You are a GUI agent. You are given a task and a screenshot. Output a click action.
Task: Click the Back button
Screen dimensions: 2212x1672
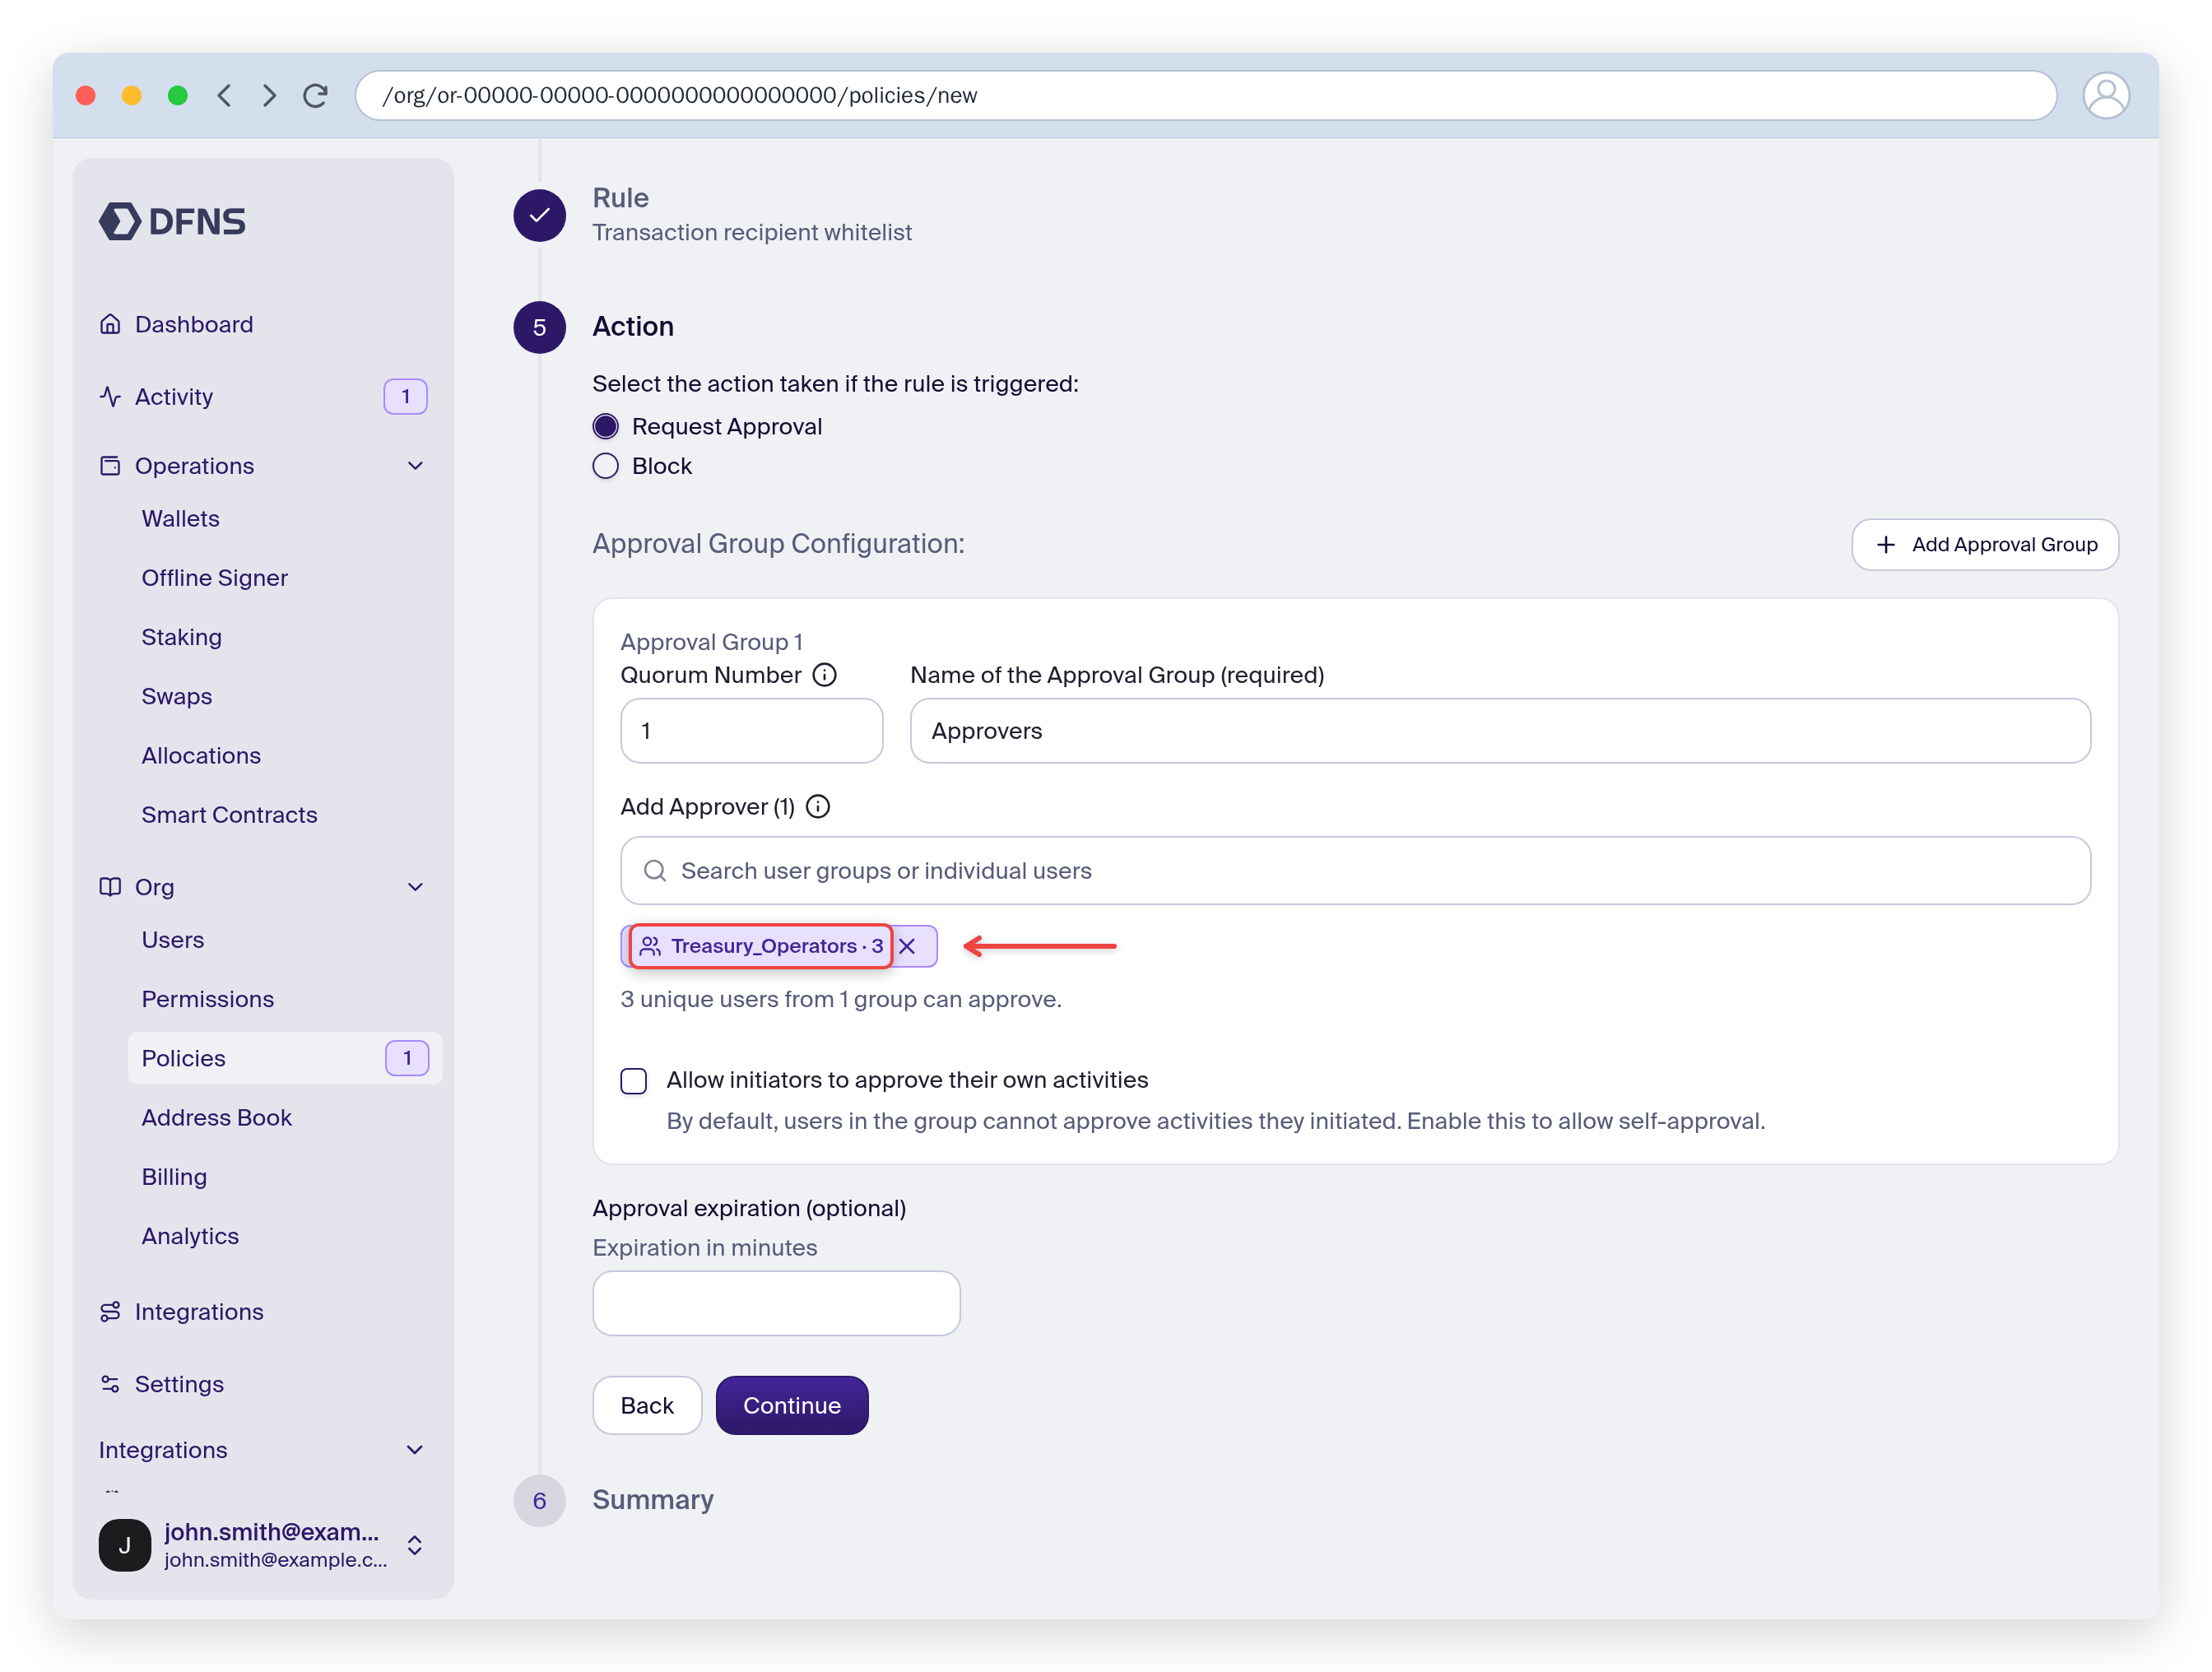pyautogui.click(x=647, y=1405)
